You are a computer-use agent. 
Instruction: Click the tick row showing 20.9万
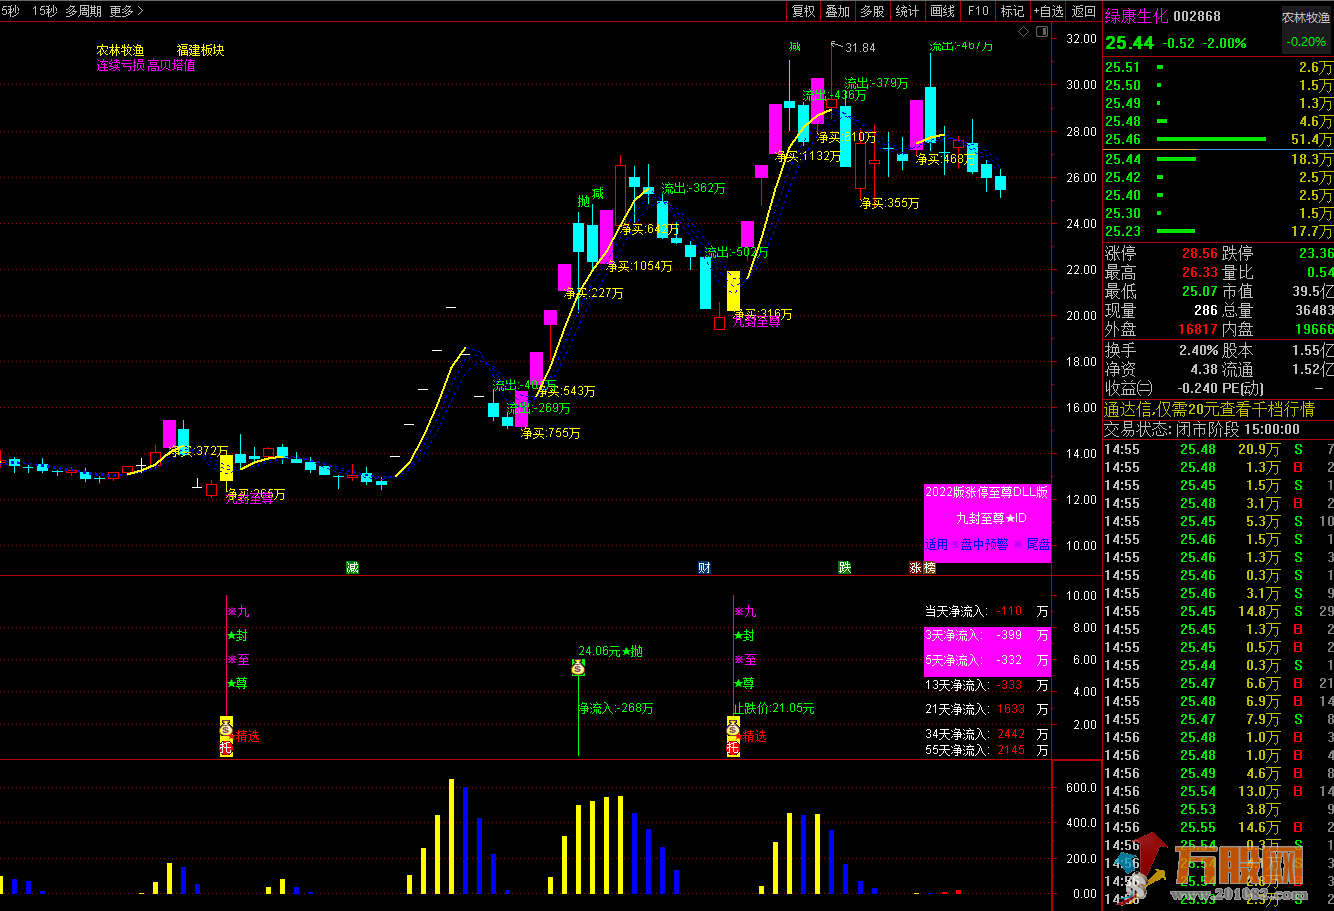pyautogui.click(x=1218, y=449)
